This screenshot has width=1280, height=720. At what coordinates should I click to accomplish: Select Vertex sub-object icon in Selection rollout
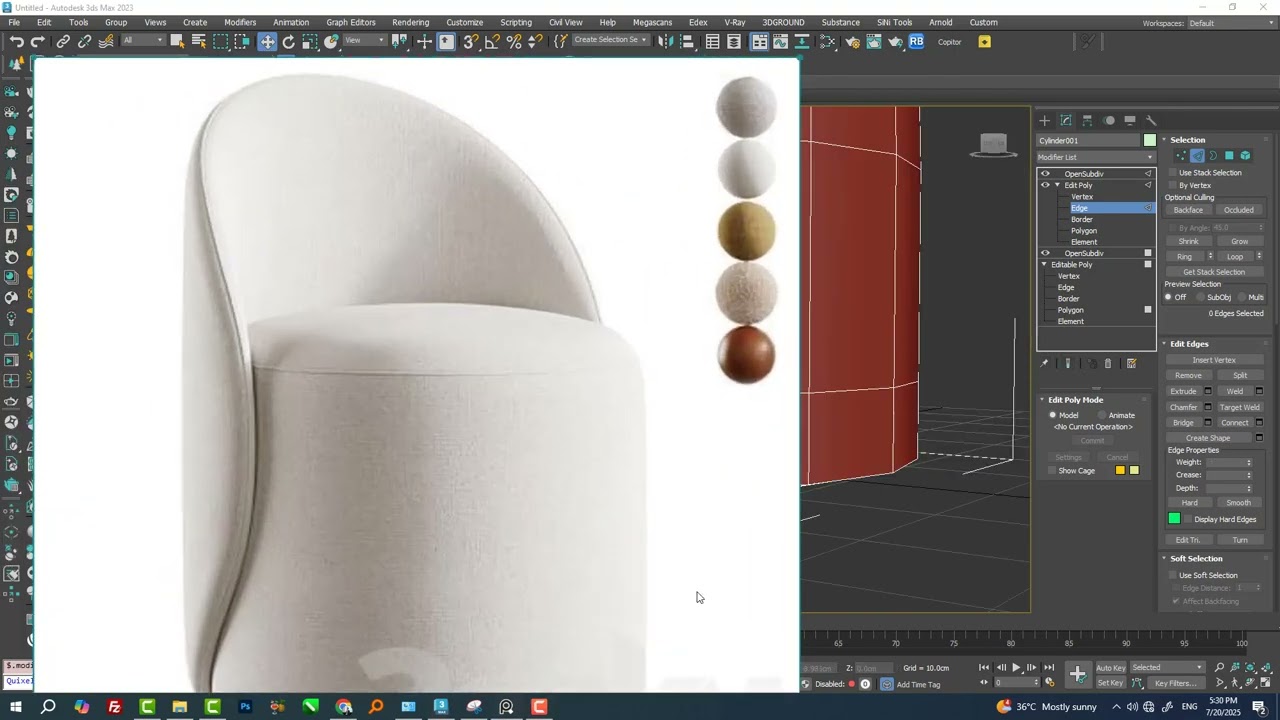pyautogui.click(x=1181, y=156)
